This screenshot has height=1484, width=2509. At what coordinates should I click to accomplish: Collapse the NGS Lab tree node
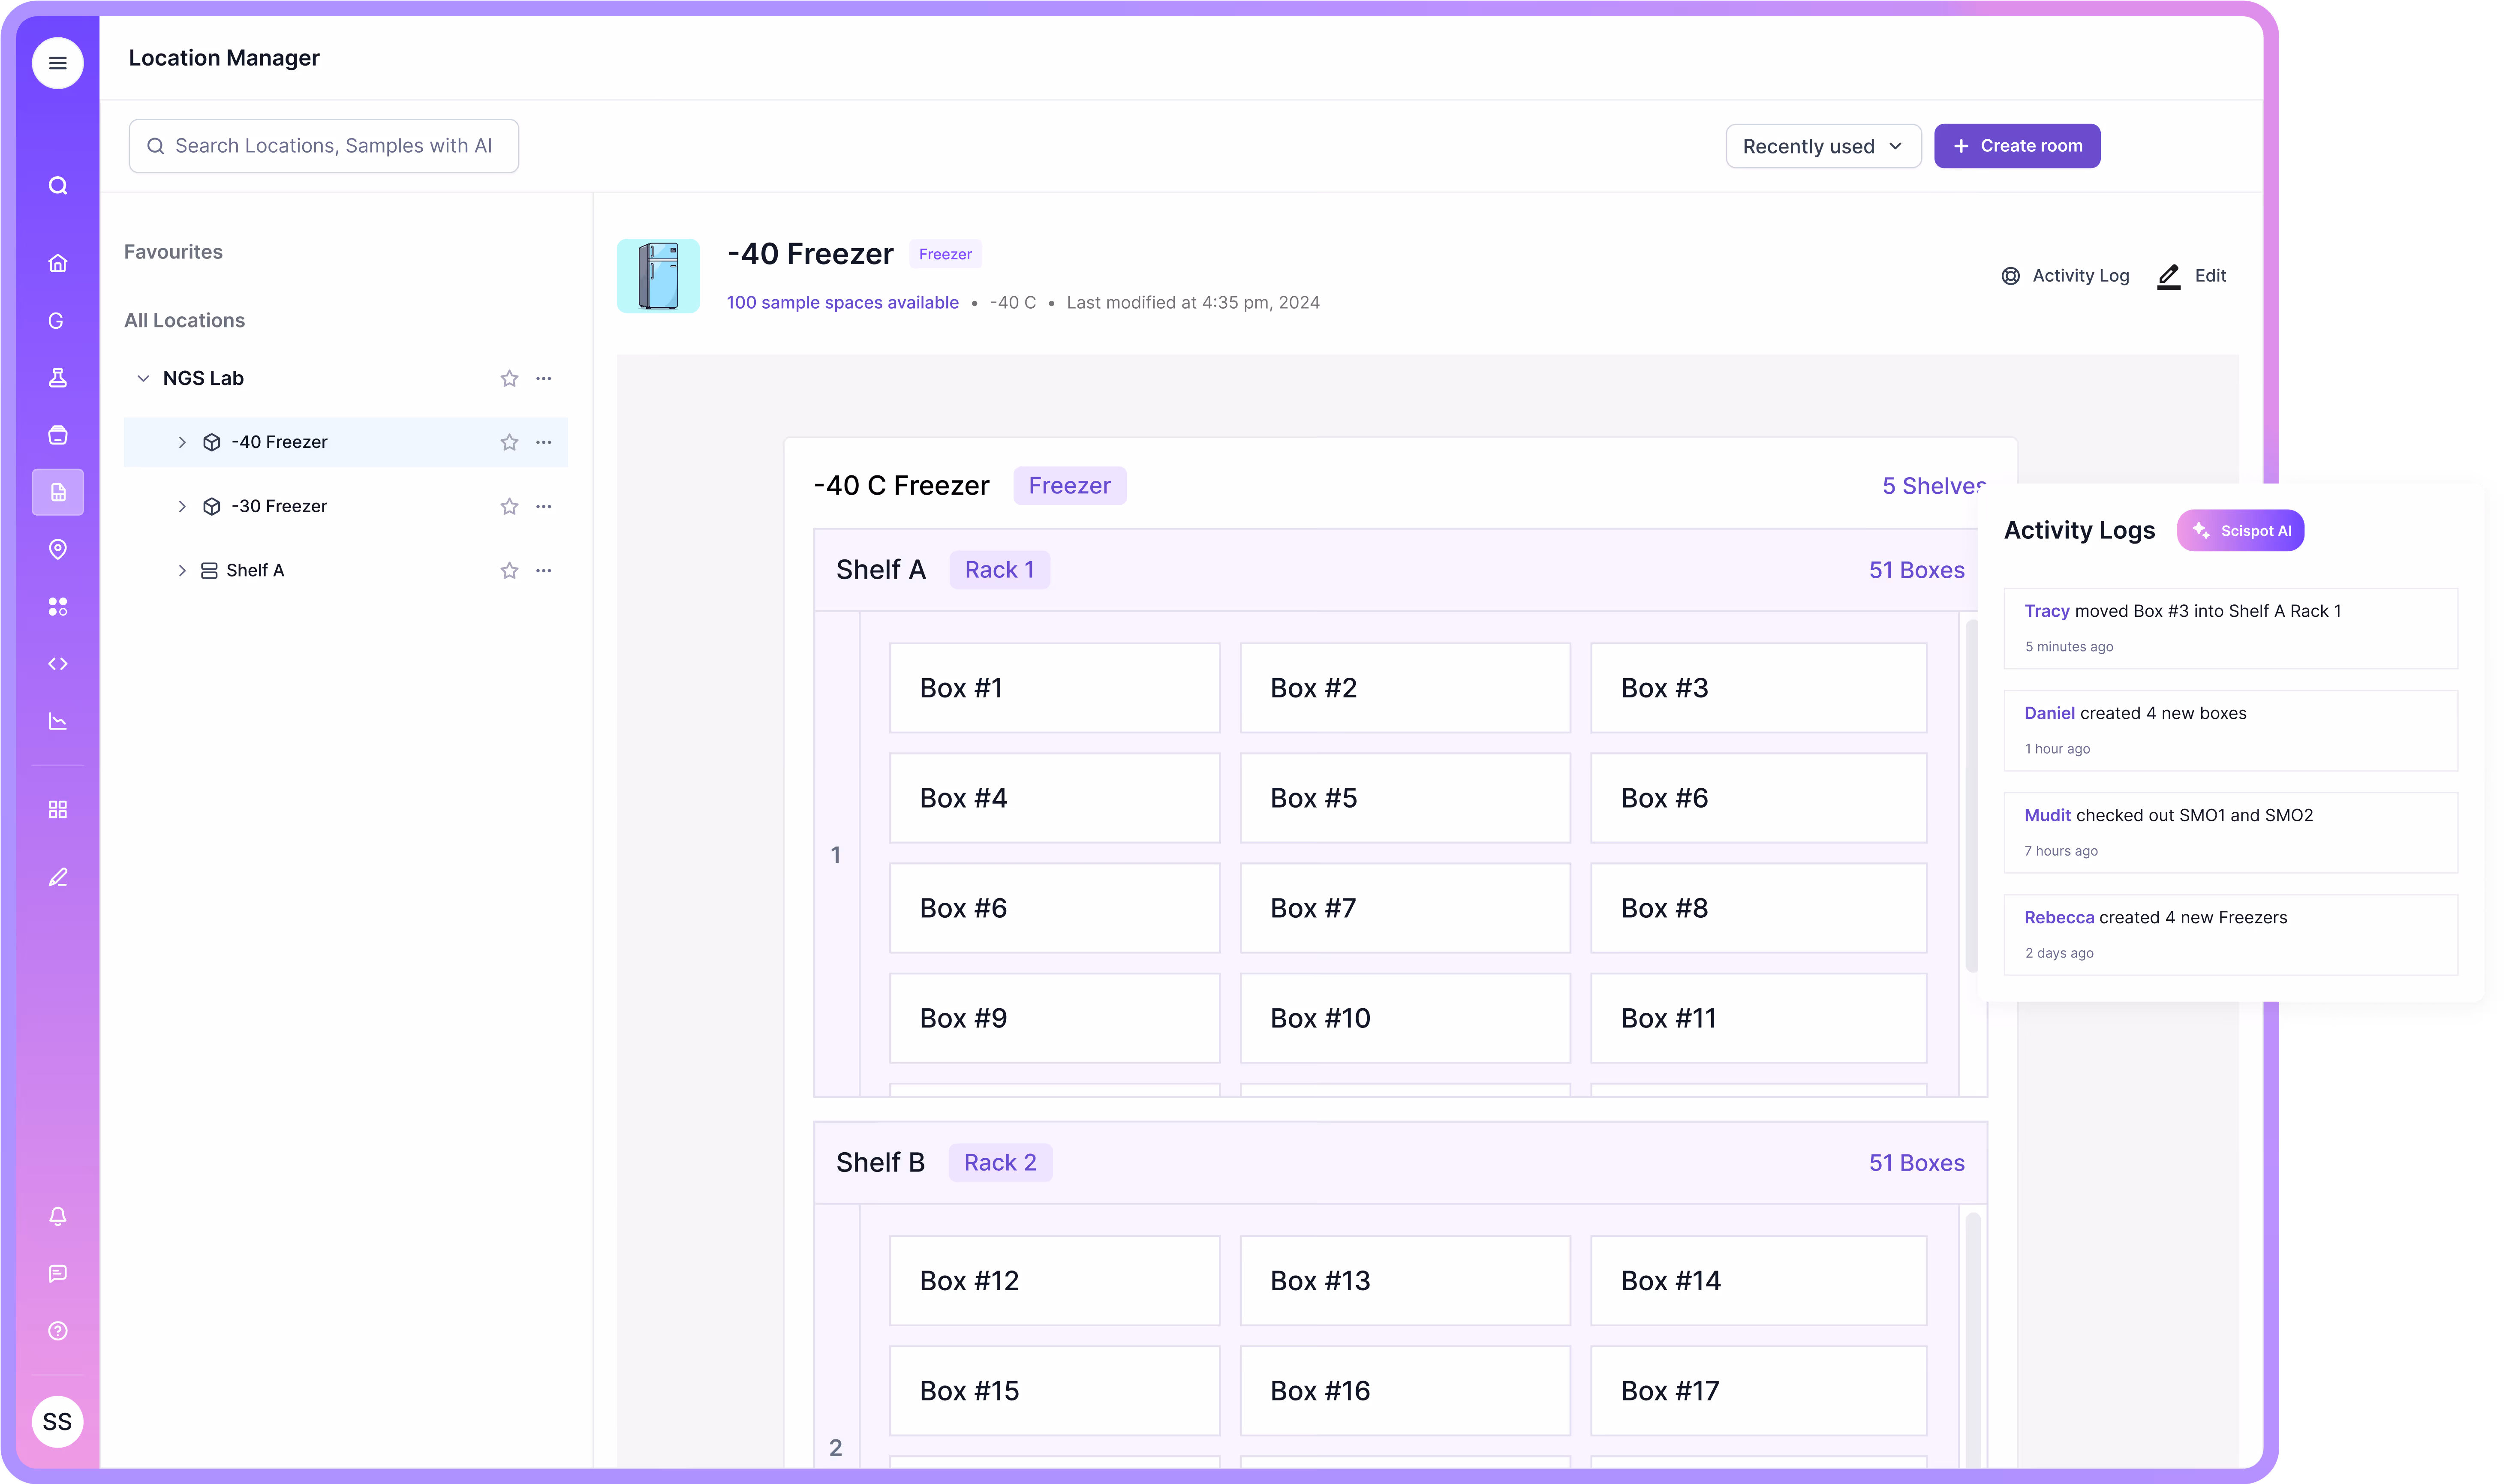coord(143,378)
